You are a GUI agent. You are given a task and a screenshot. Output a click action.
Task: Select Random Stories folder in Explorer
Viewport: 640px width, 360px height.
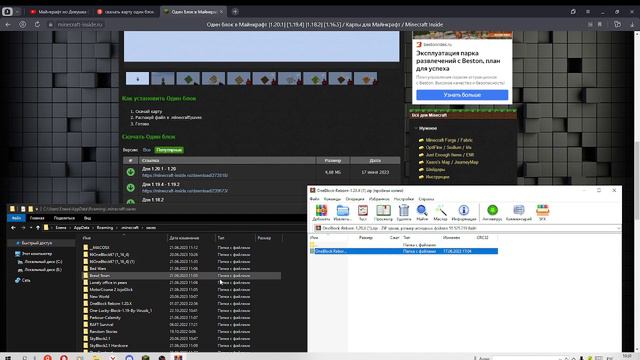coord(103,331)
